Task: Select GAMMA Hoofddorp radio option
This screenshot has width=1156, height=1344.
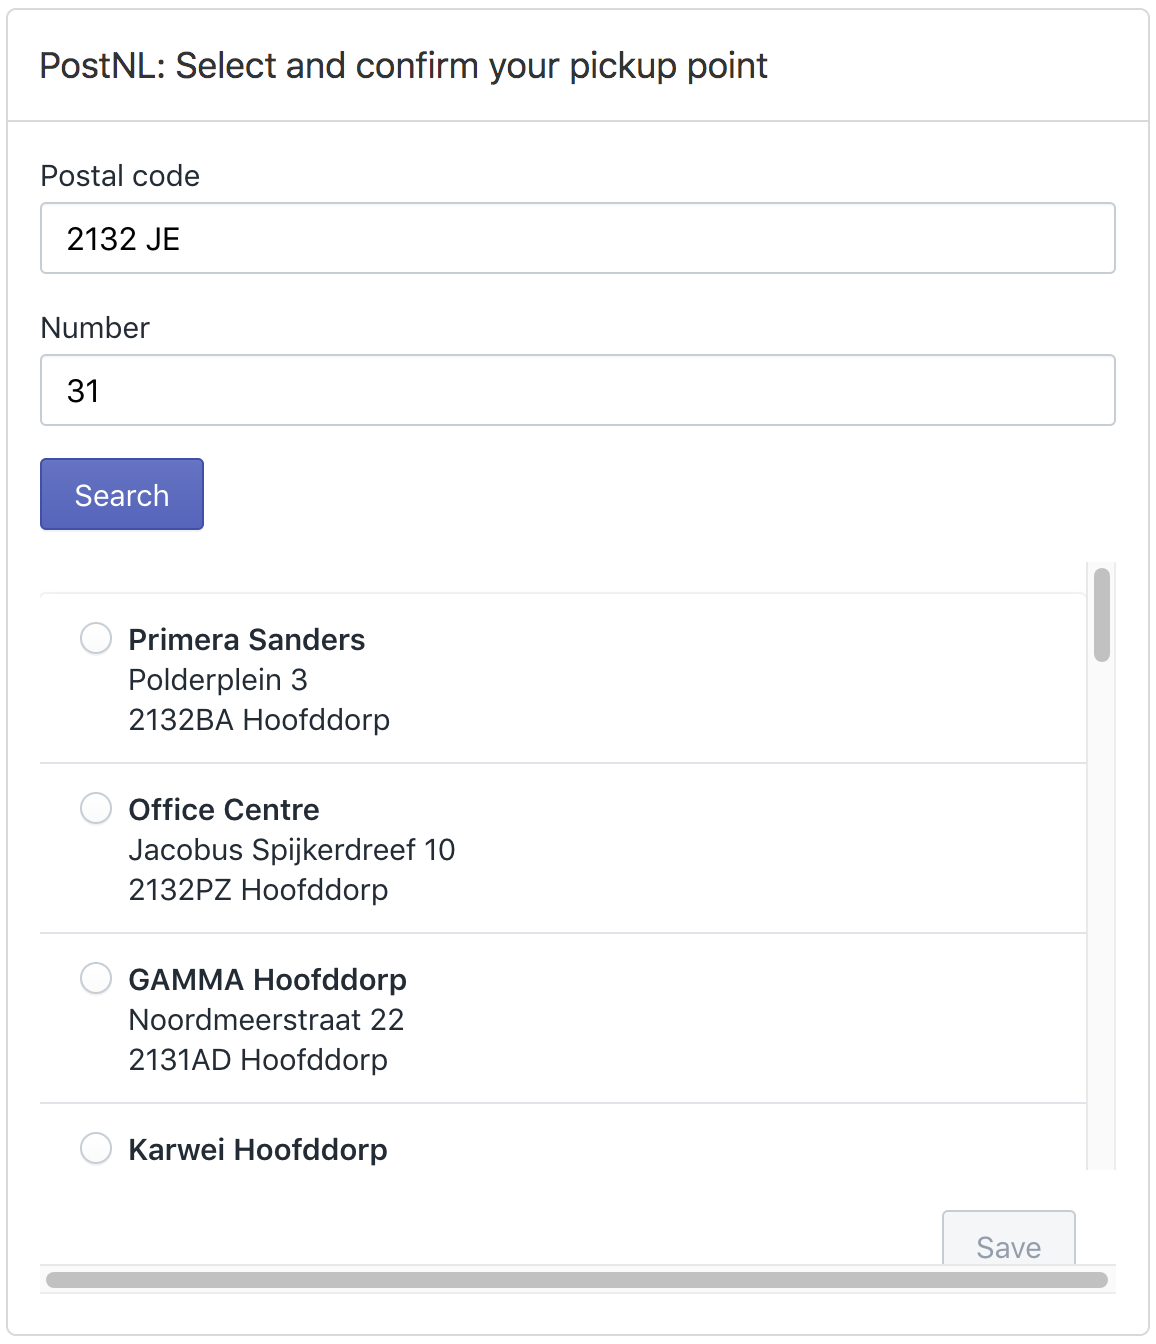Action: (x=96, y=978)
